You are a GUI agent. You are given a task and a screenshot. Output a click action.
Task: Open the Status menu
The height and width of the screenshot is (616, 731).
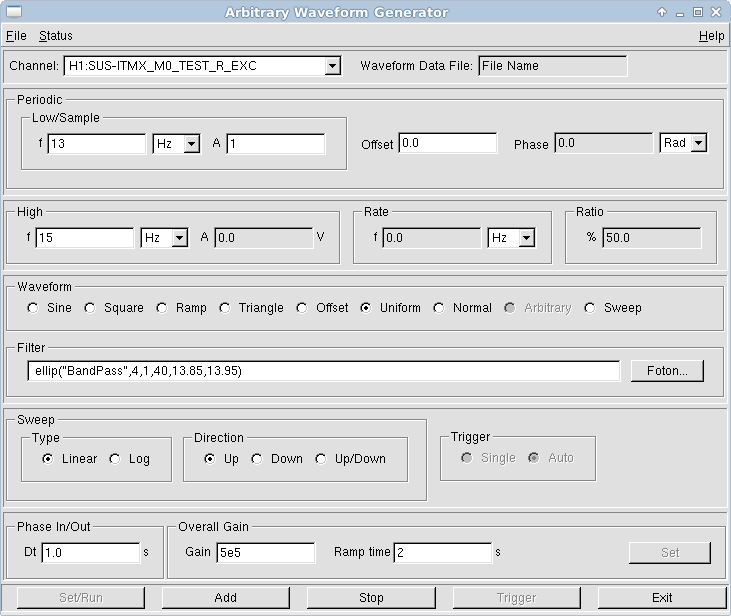pyautogui.click(x=55, y=36)
